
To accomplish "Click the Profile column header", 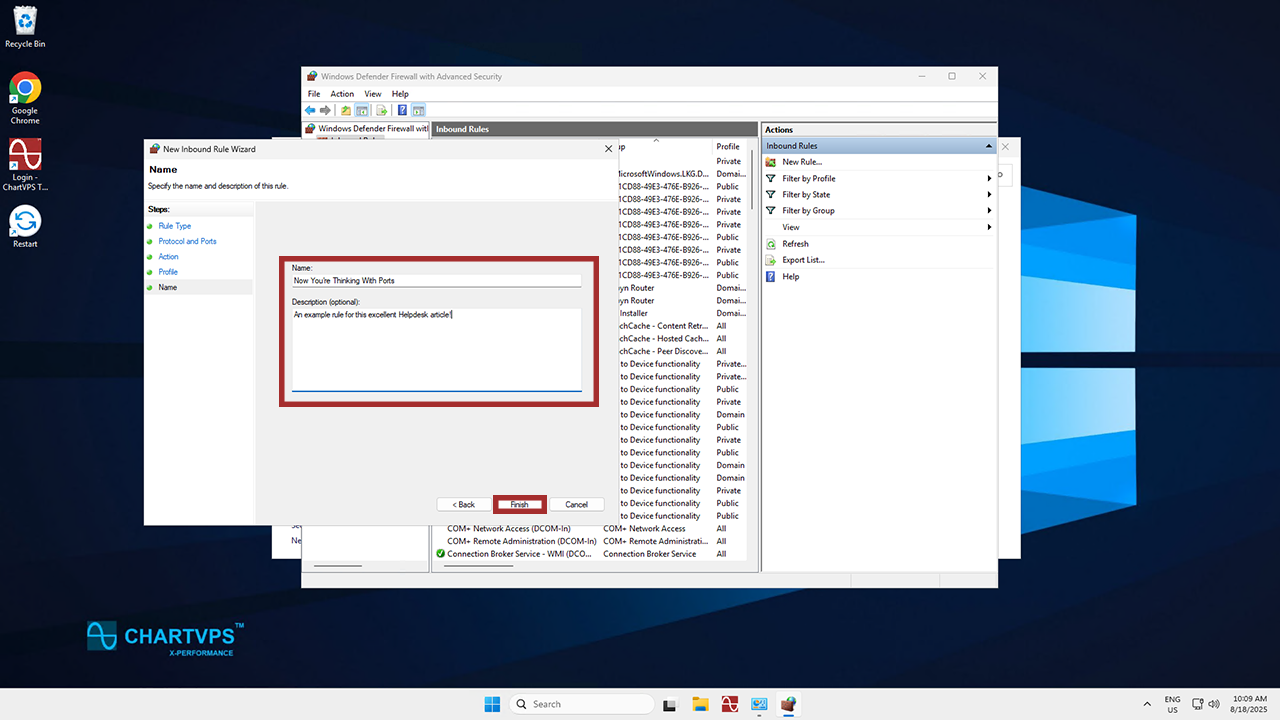I will coord(728,146).
